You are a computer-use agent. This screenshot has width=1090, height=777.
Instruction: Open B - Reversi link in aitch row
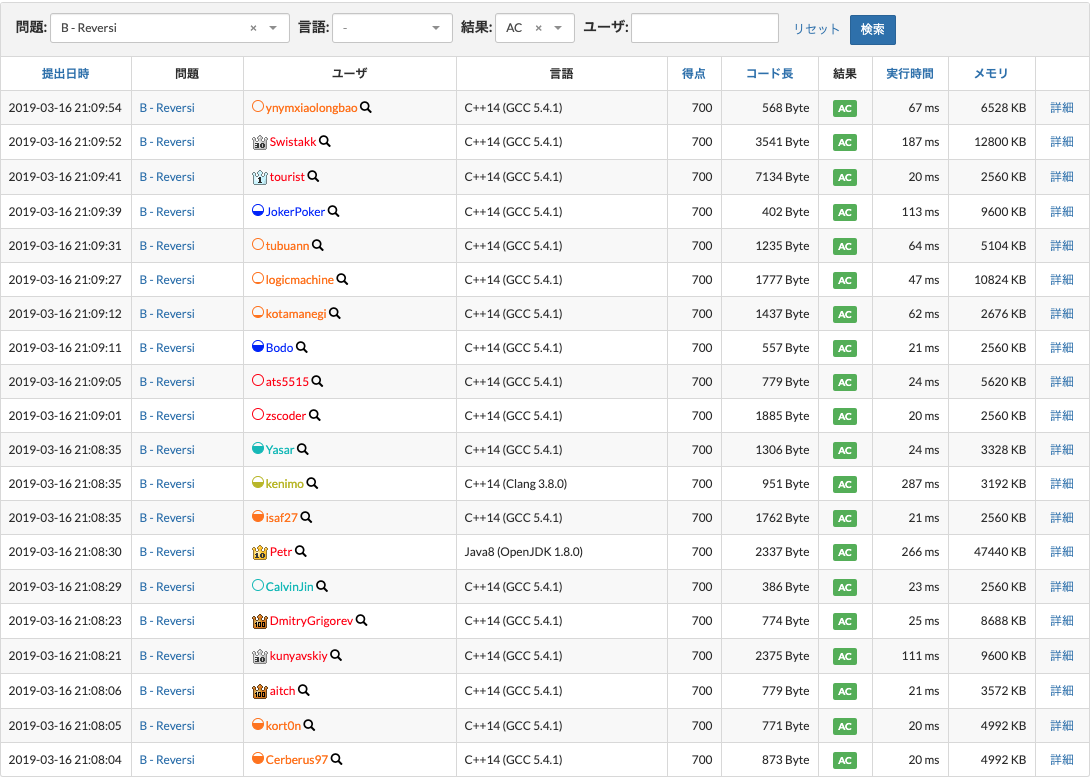point(167,691)
